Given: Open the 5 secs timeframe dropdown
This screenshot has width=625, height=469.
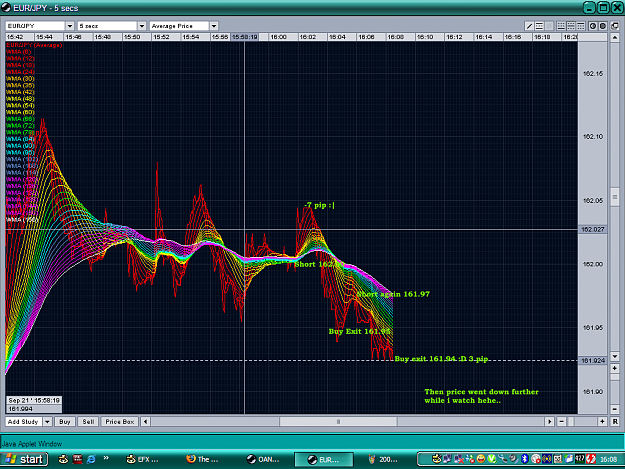Looking at the screenshot, I should click(x=142, y=26).
